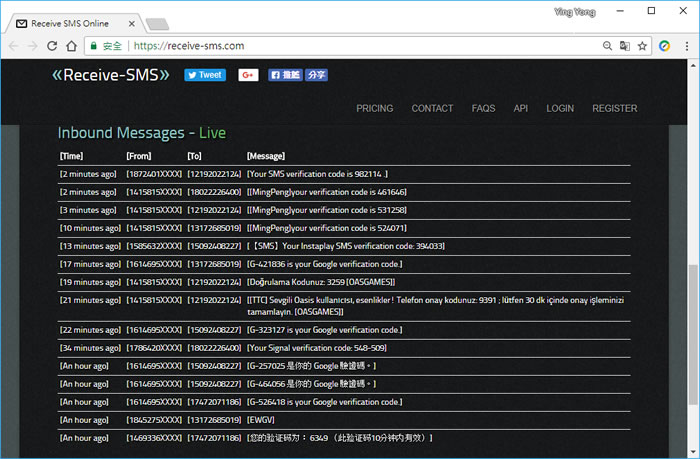
Task: Click sender 1786420XXXX number
Action: 154,348
